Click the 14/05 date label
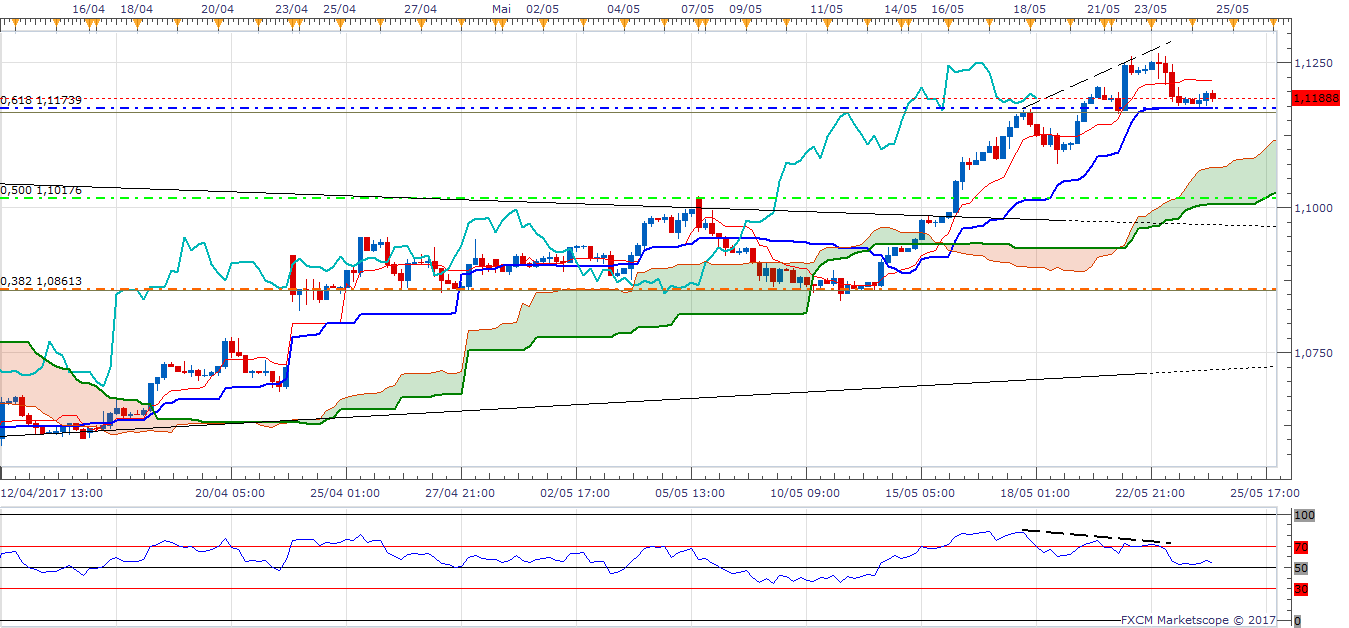Viewport: 1349px width, 628px height. tap(901, 8)
